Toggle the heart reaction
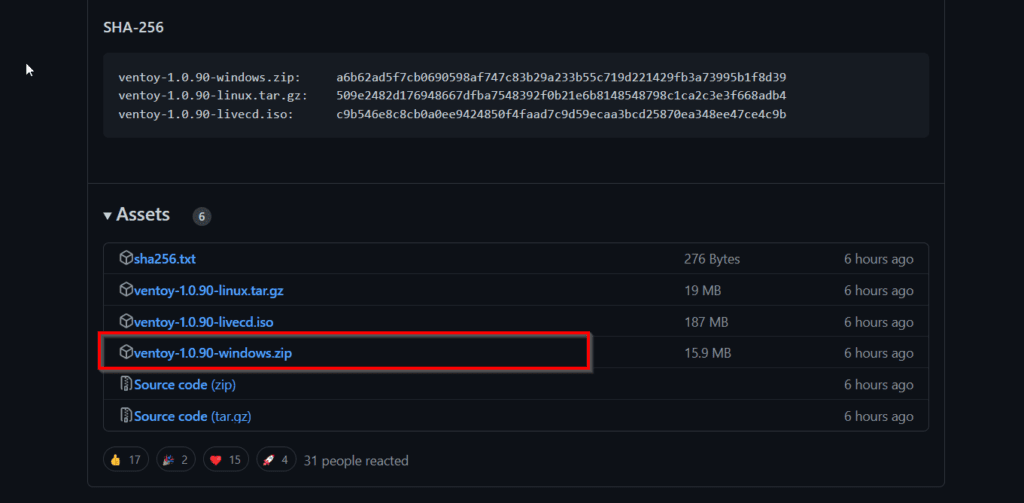Viewport: 1024px width, 503px height. point(226,460)
